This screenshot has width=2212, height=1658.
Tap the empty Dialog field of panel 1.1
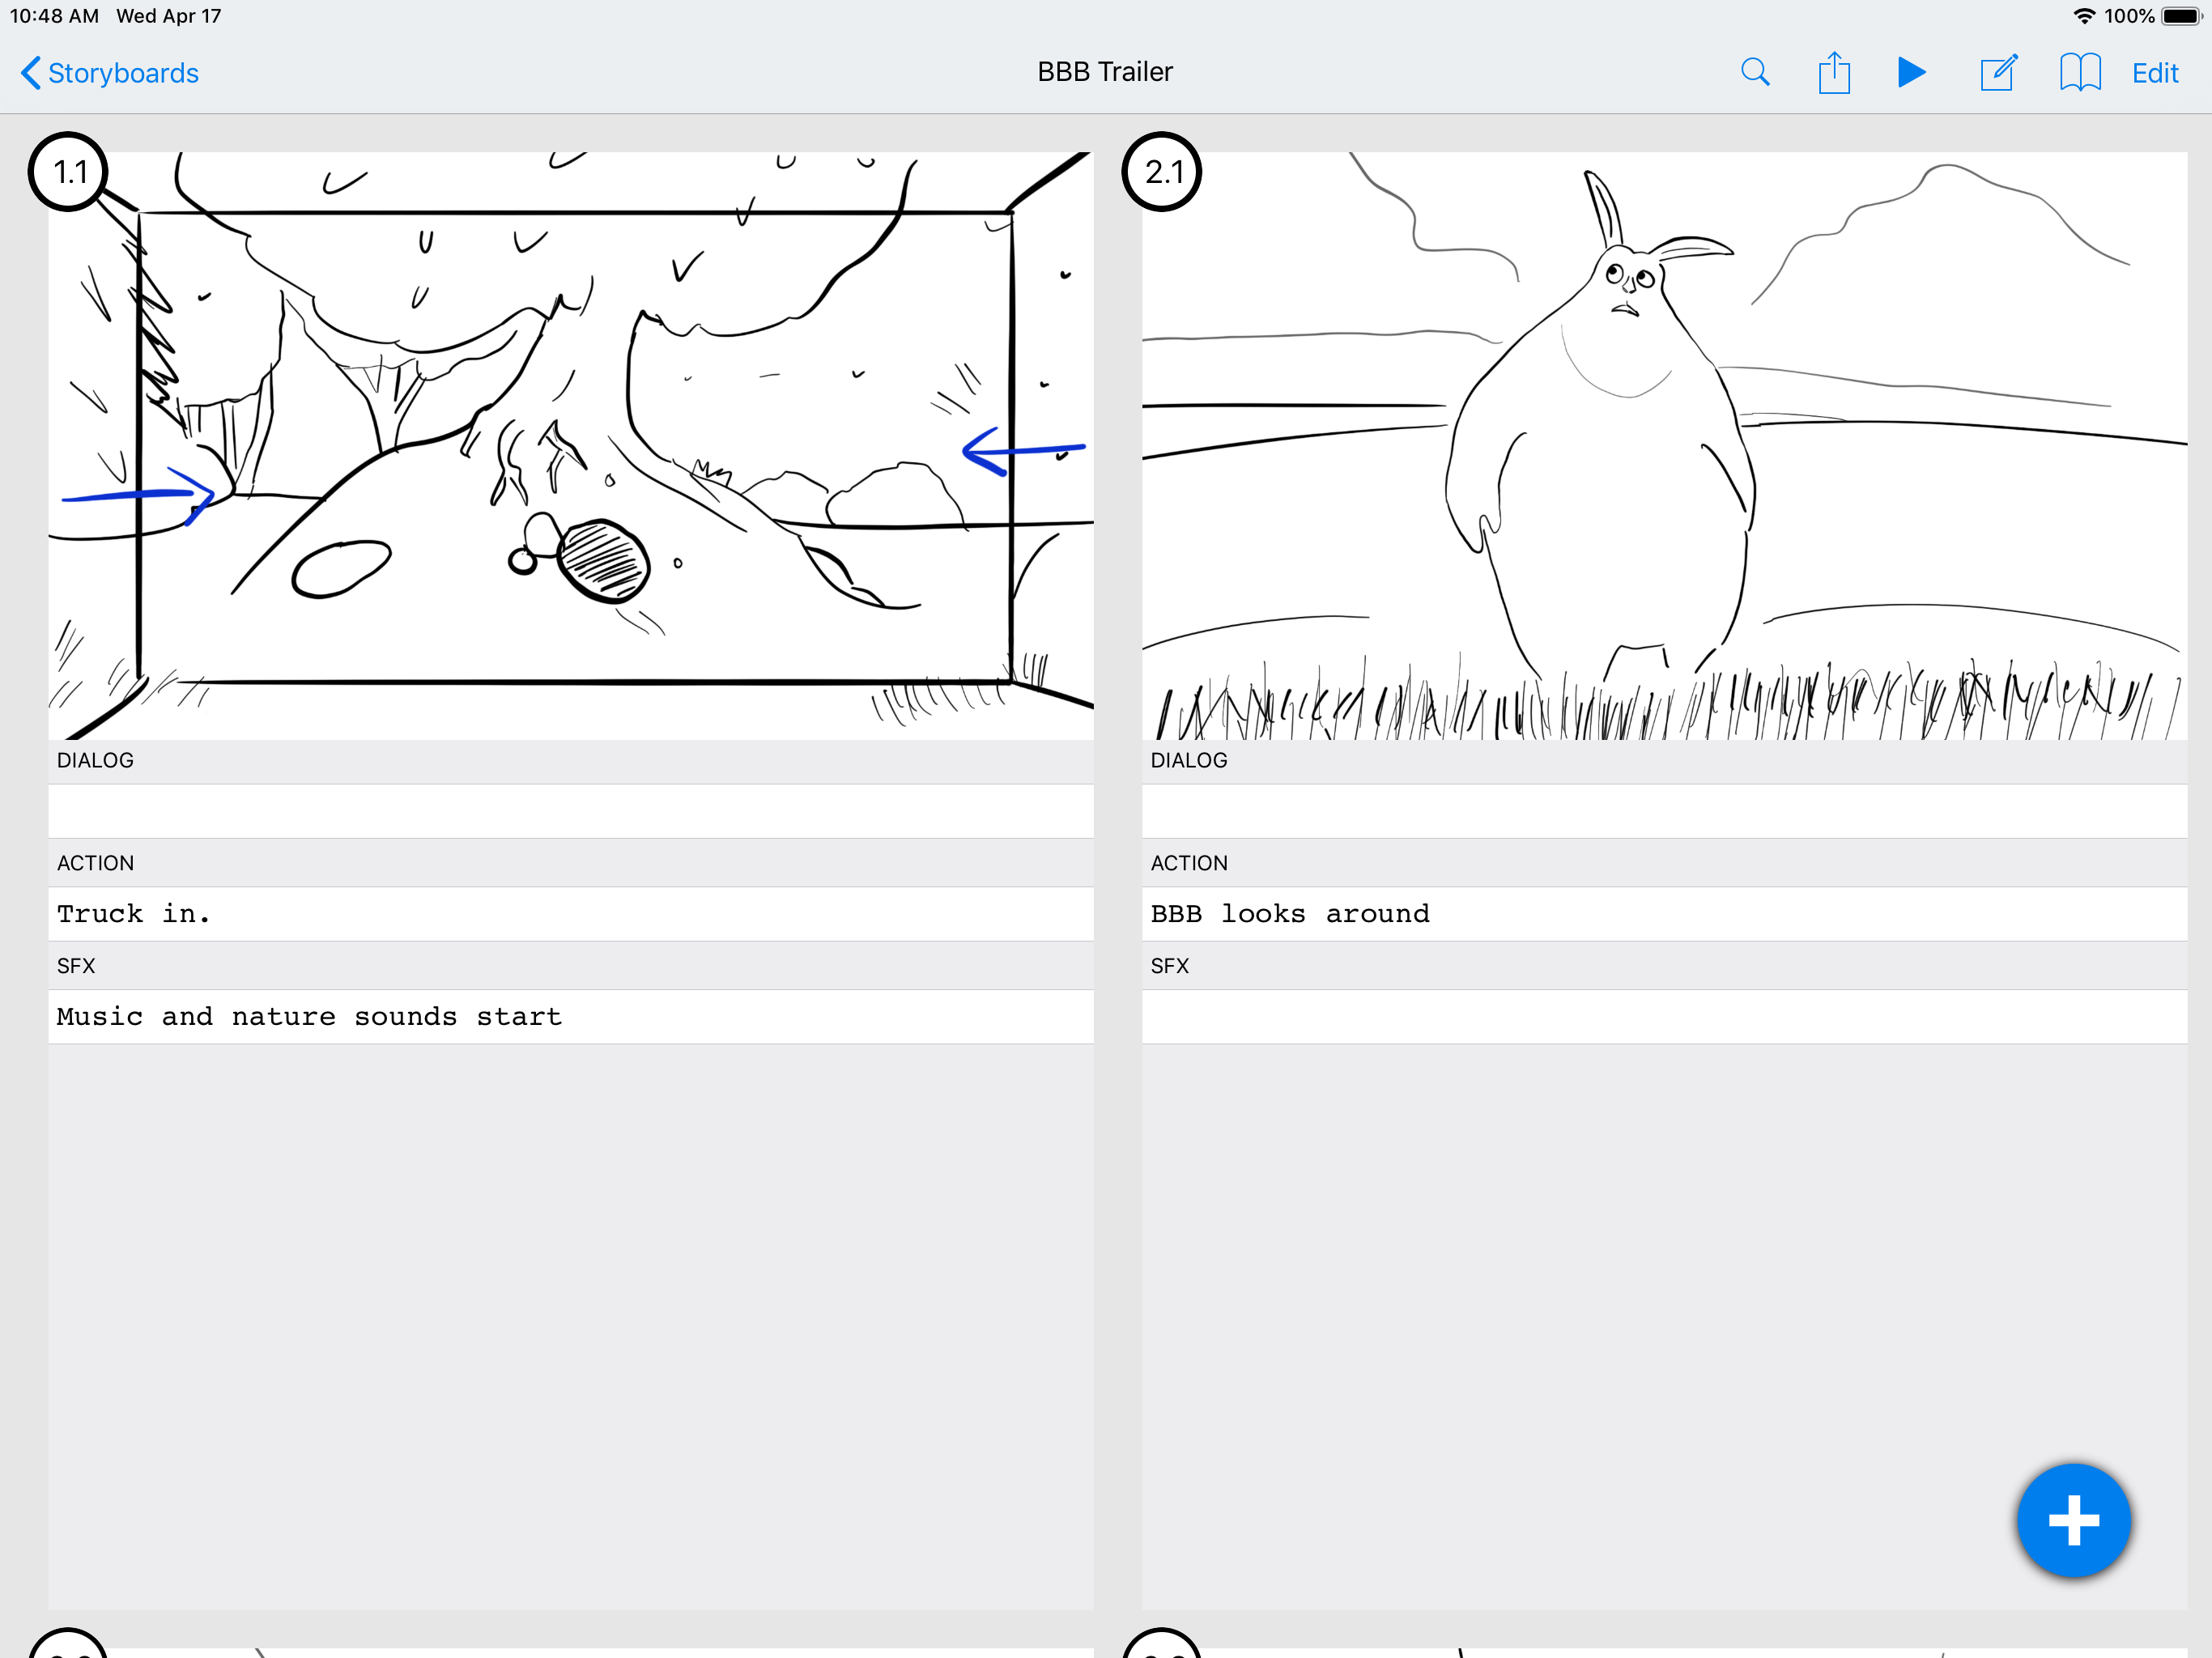[x=570, y=811]
